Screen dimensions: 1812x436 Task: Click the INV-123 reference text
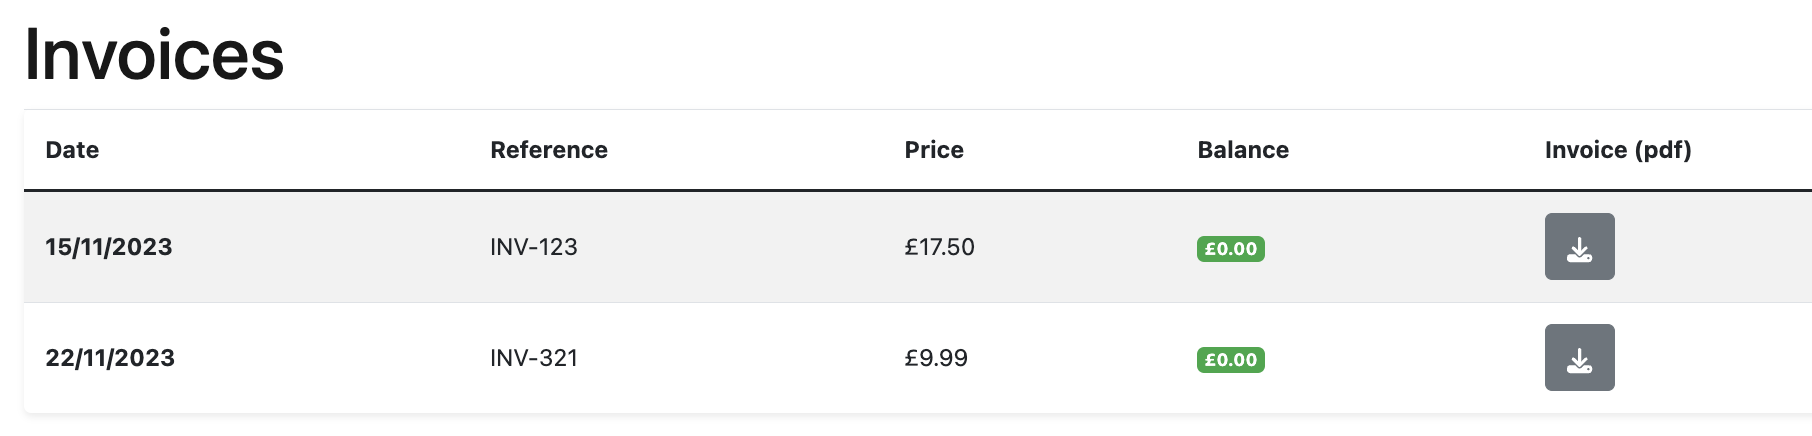coord(534,247)
